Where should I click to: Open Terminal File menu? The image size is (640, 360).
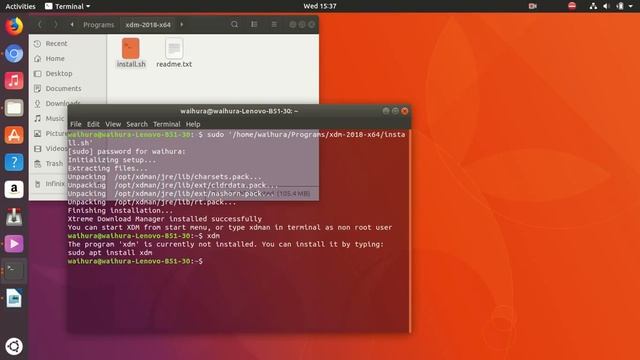click(x=76, y=124)
